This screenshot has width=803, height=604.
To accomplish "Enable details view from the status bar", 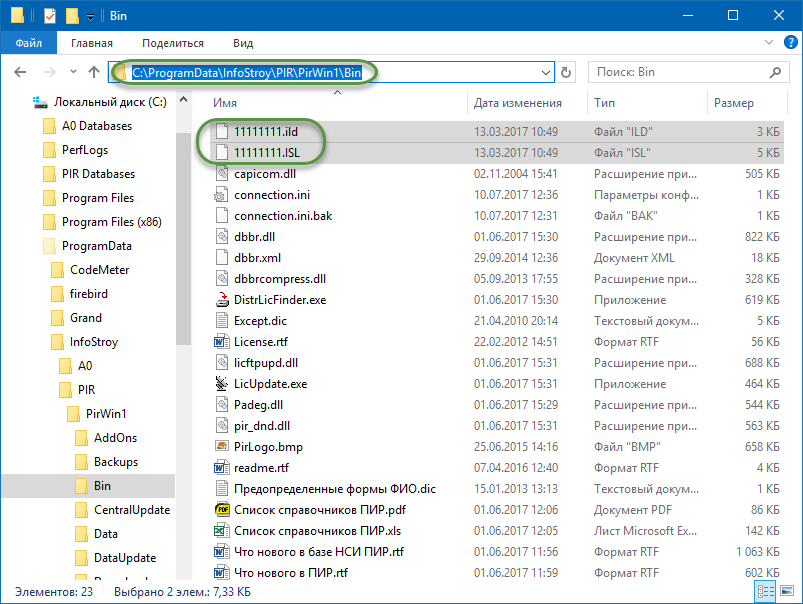I will 767,591.
